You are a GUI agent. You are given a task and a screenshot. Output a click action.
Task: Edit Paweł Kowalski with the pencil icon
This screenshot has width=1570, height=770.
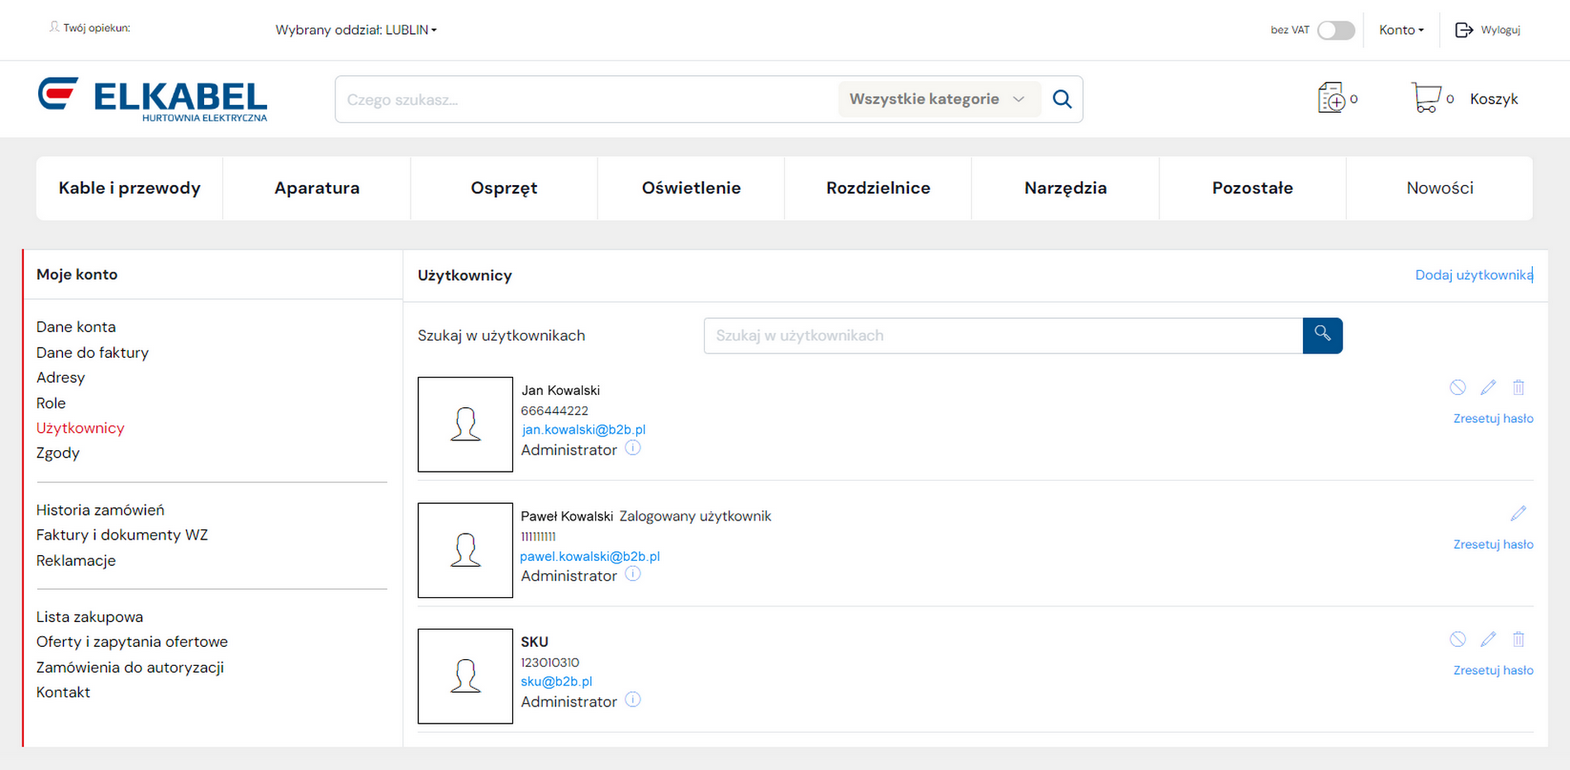1518,513
